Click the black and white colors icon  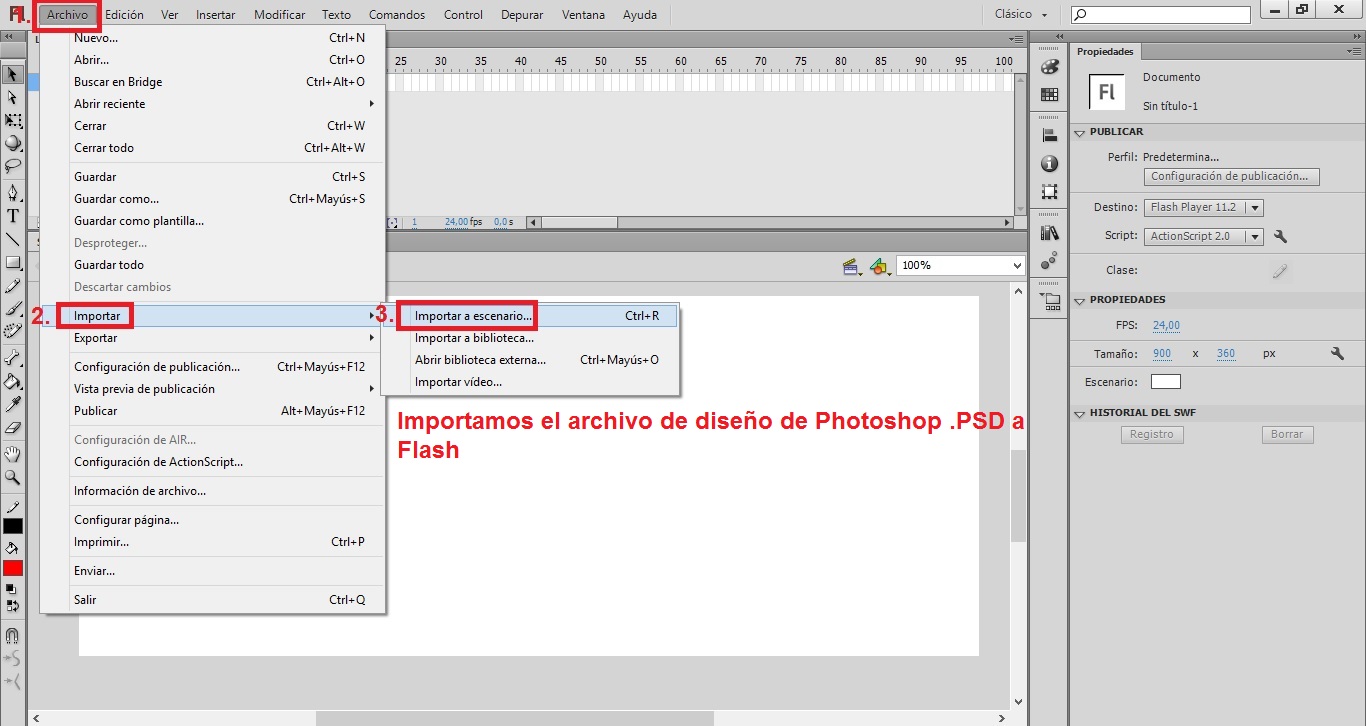tap(12, 589)
